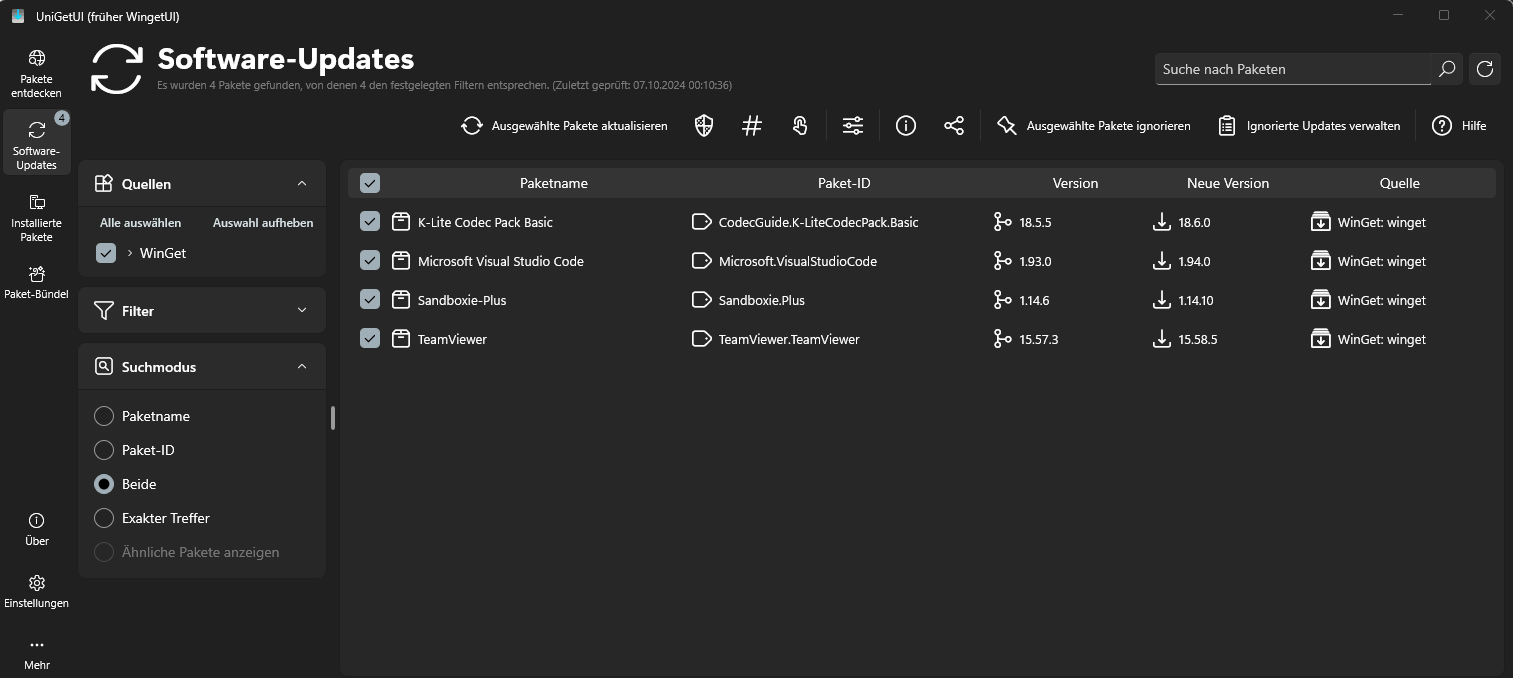Viewport: 1513px width, 678px height.
Task: Click the Microsoft.VisualStudioCode package ID text
Action: tap(798, 261)
